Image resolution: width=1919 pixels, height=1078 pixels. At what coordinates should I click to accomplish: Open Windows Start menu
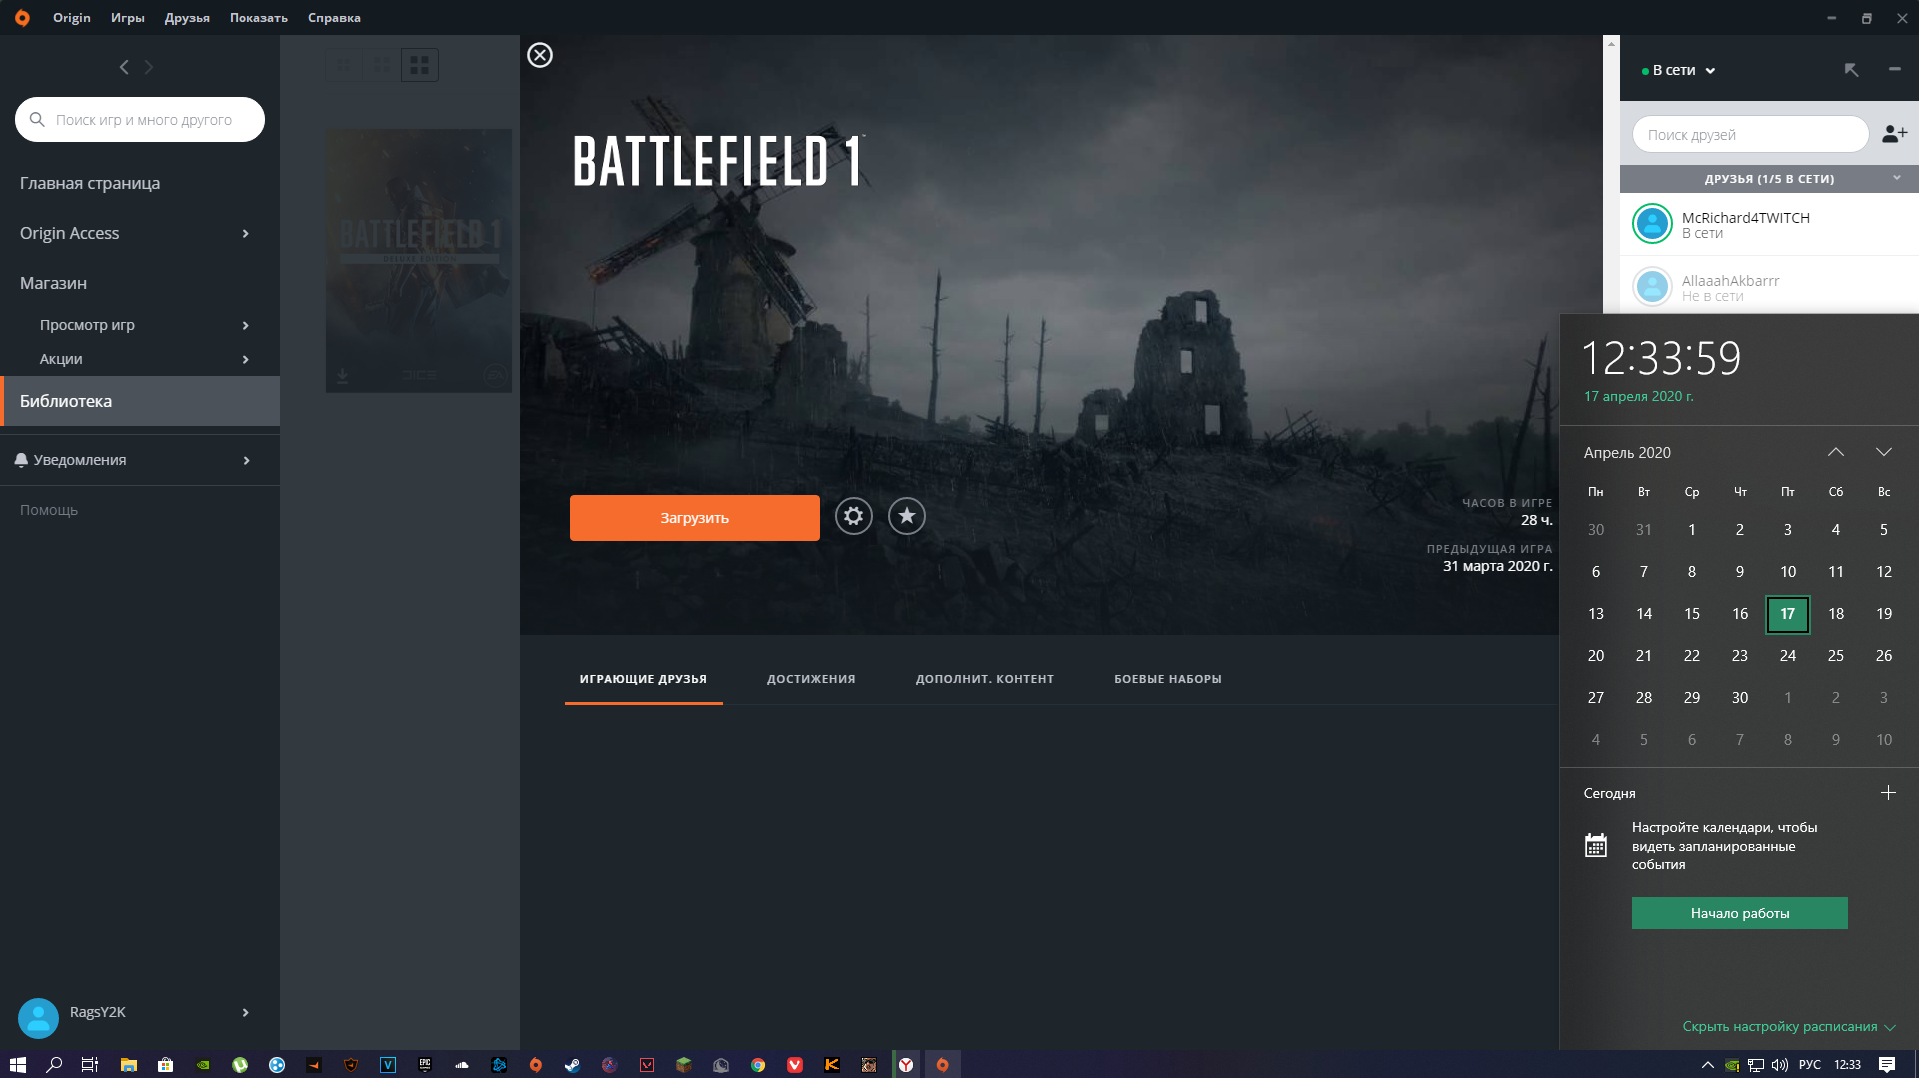(x=18, y=1065)
